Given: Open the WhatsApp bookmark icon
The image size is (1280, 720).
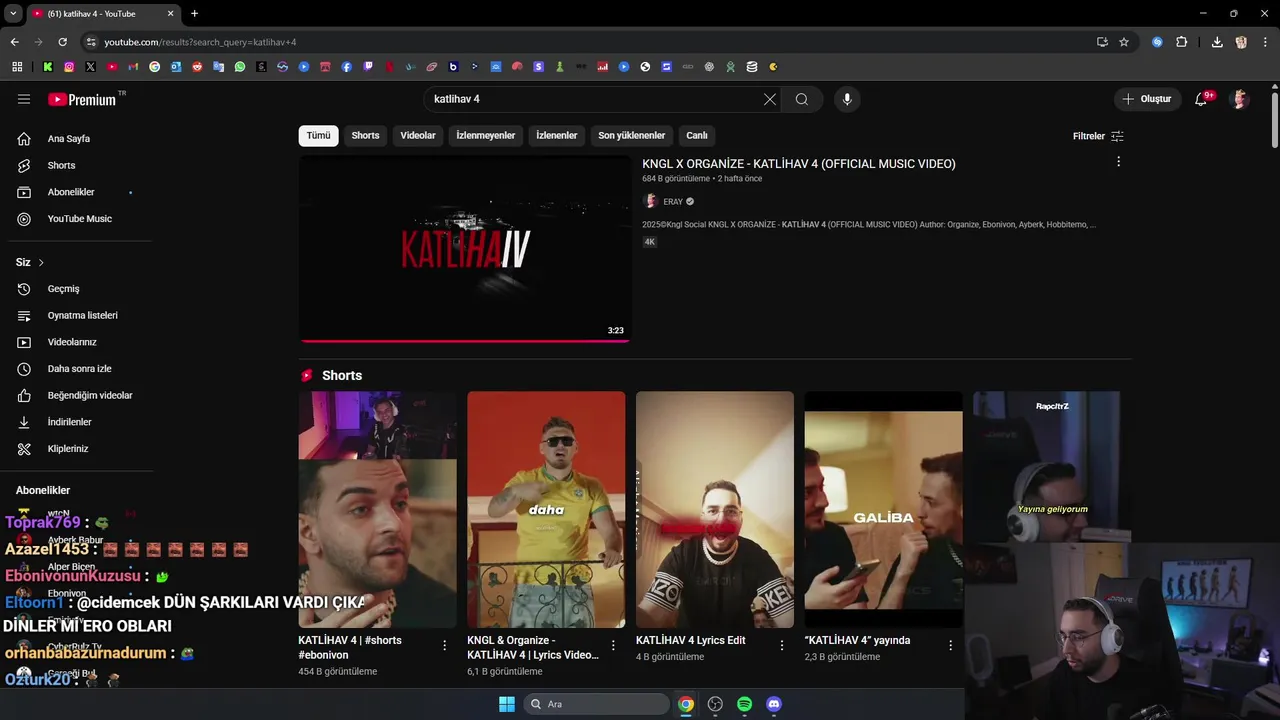Looking at the screenshot, I should [240, 67].
